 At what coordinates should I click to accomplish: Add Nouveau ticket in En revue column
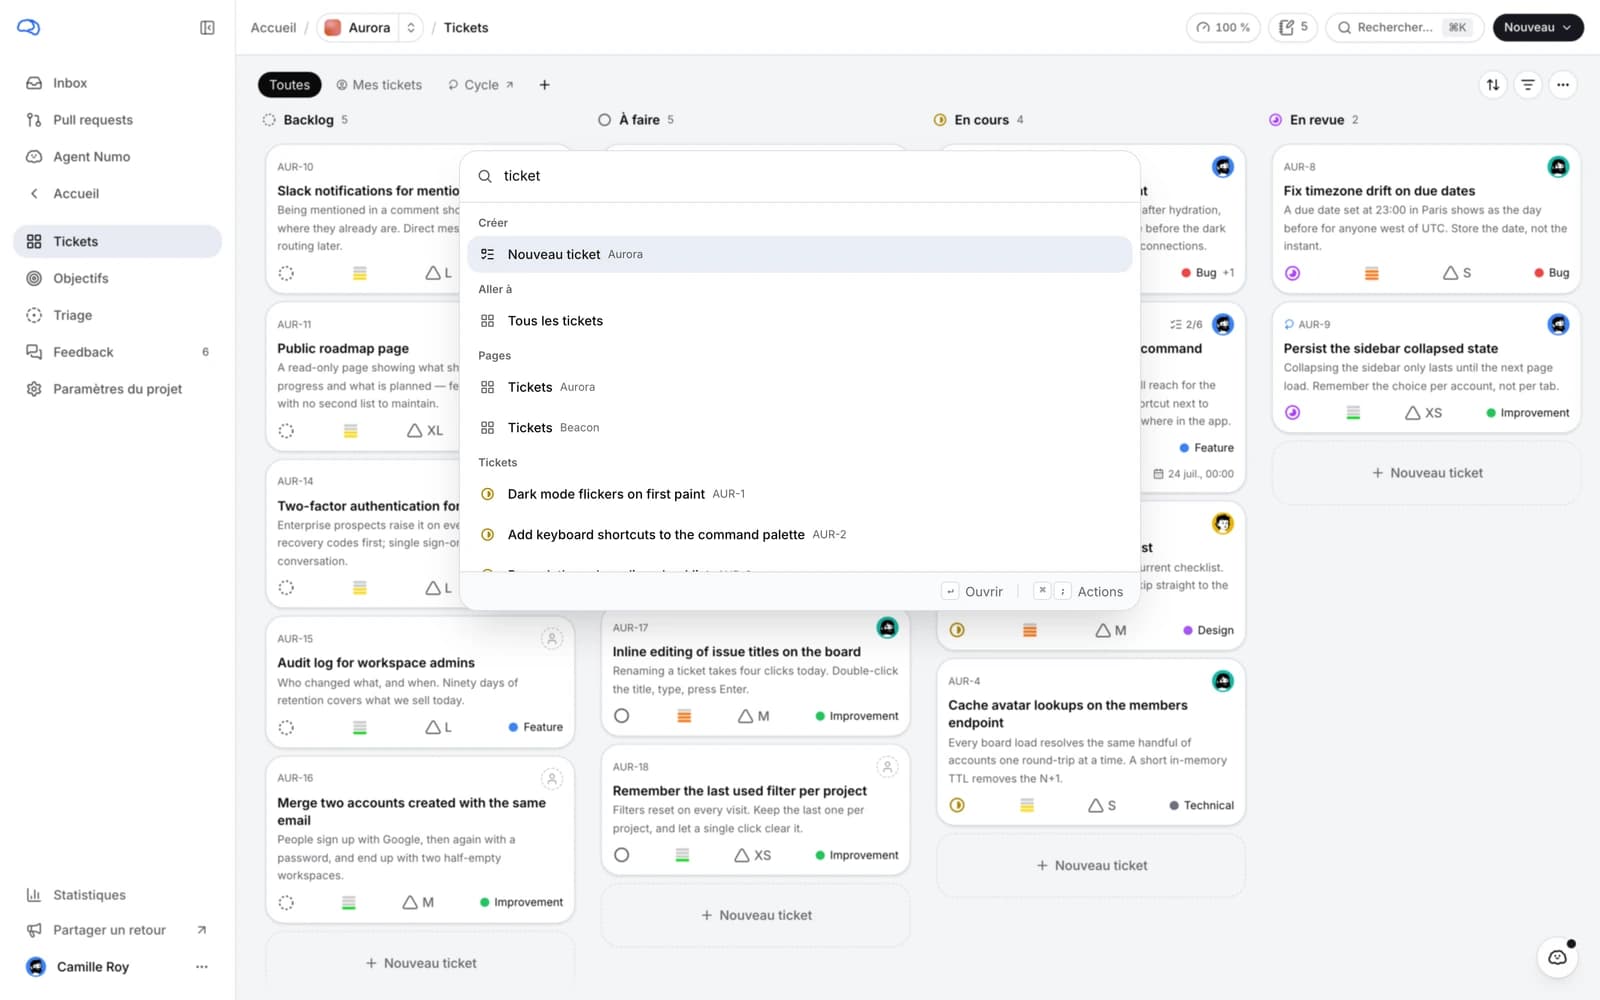point(1427,473)
